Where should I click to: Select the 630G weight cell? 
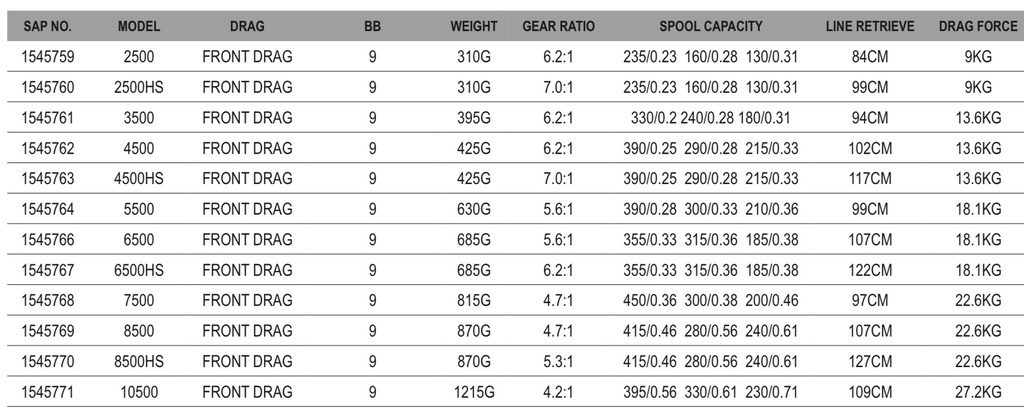click(x=474, y=208)
